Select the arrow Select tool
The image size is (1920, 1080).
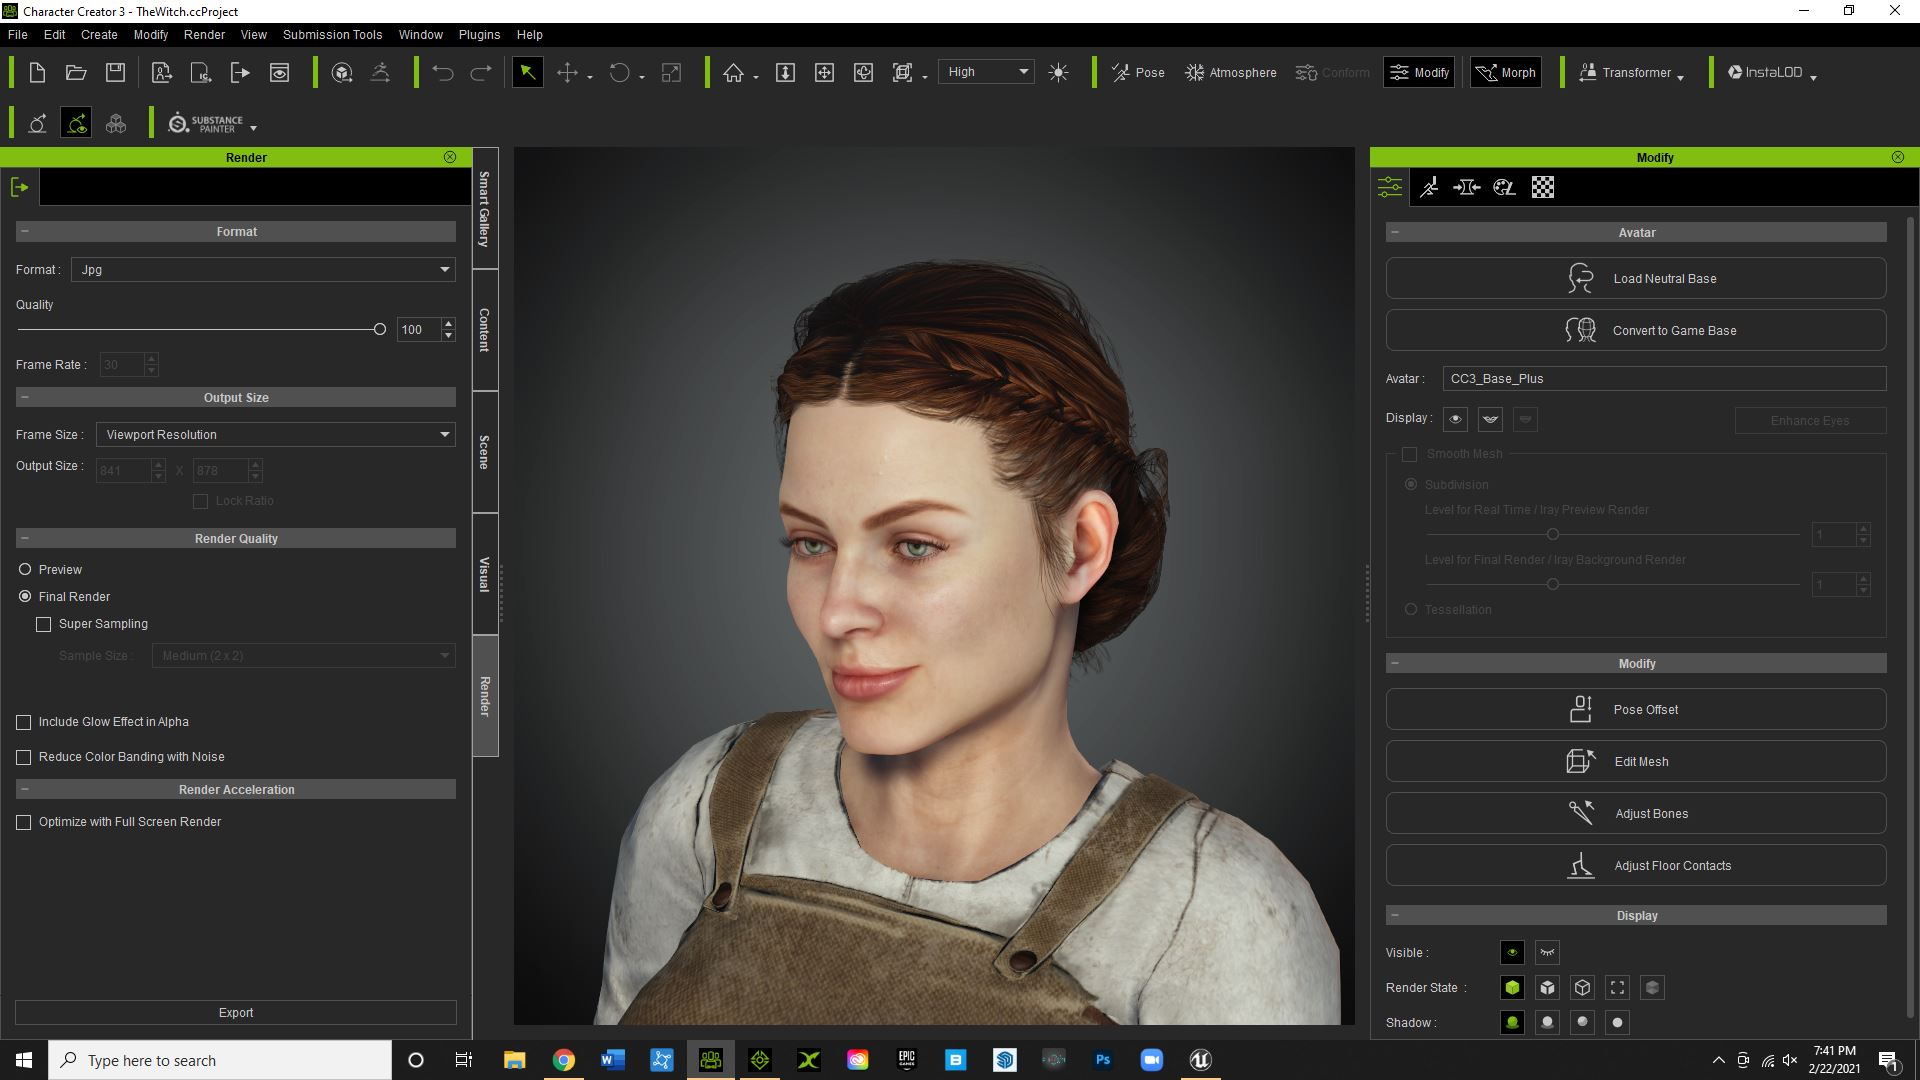[528, 72]
